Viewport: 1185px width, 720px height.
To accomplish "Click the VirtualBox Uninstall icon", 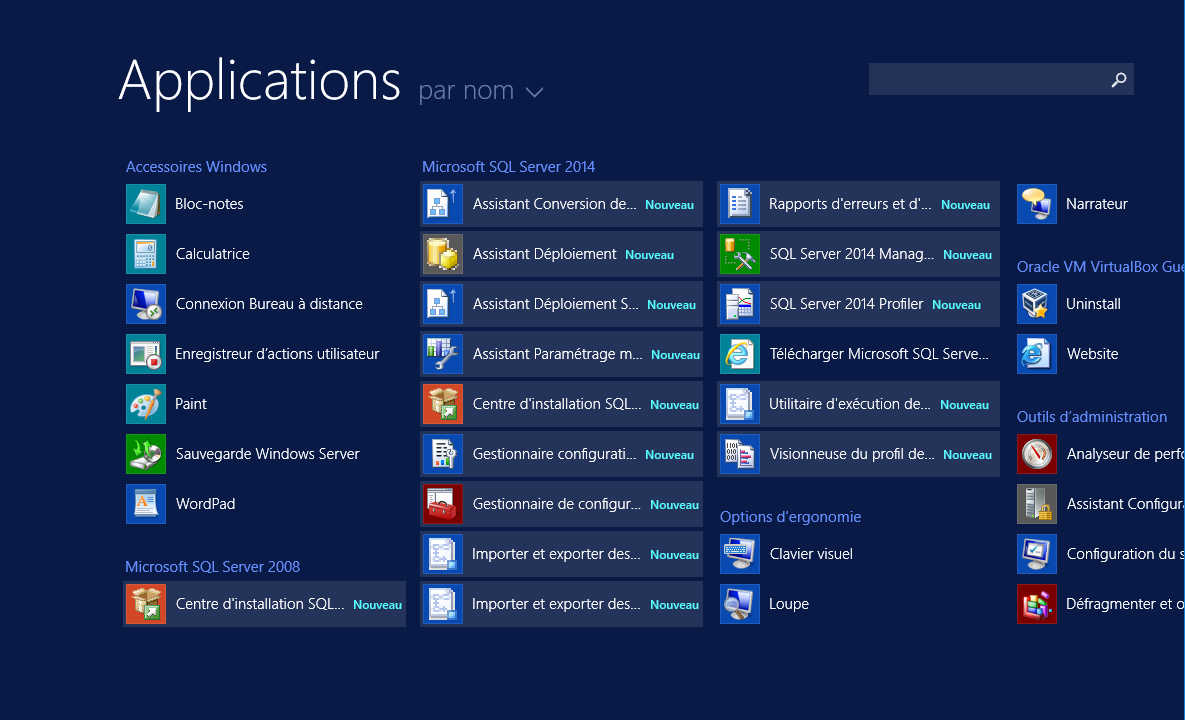I will 1037,304.
